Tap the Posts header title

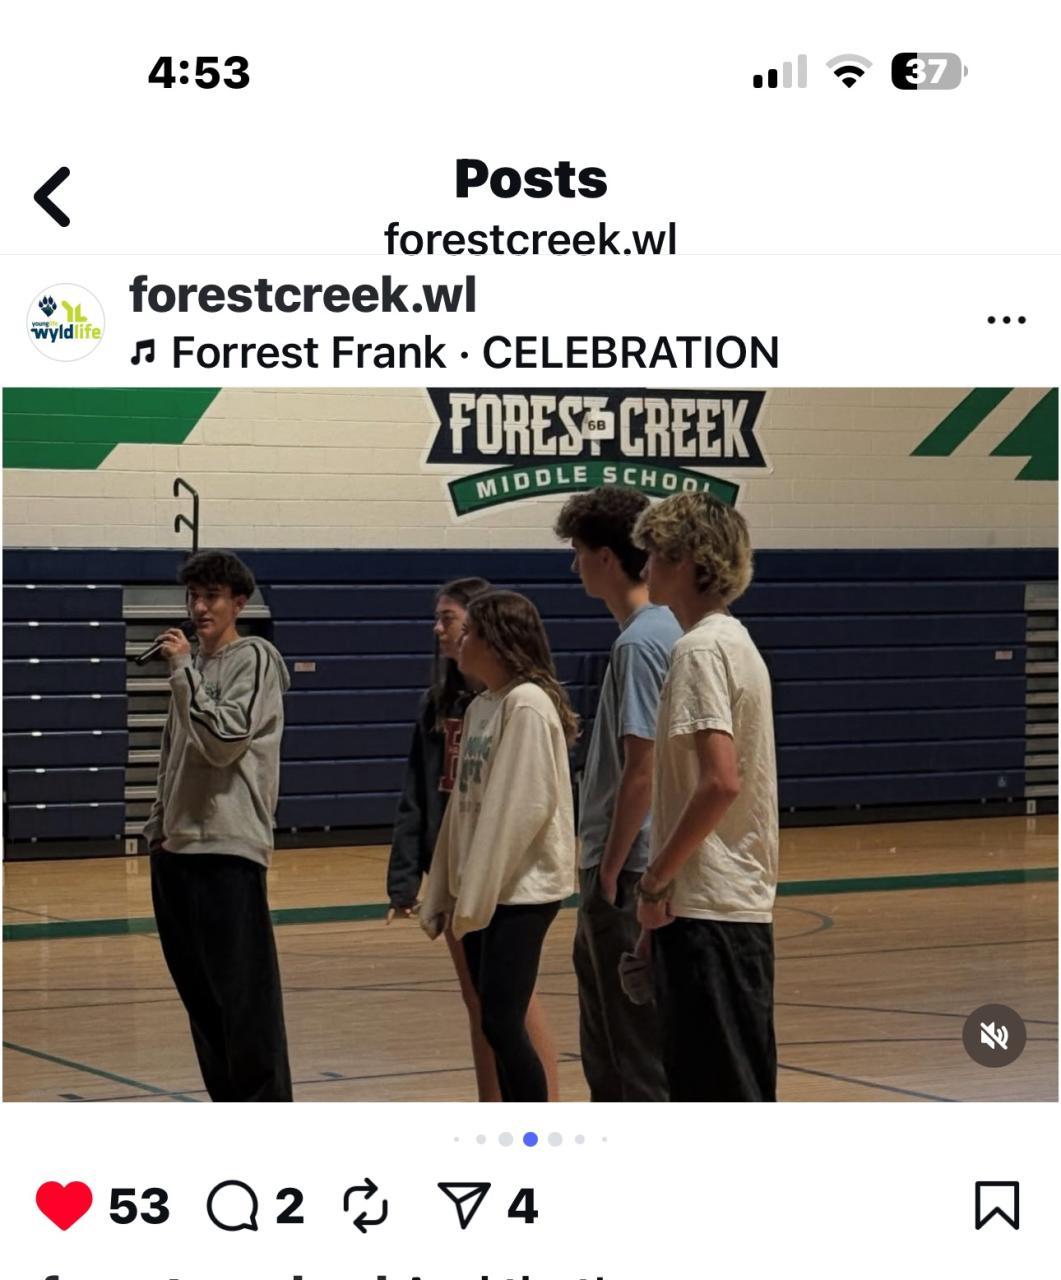point(531,179)
